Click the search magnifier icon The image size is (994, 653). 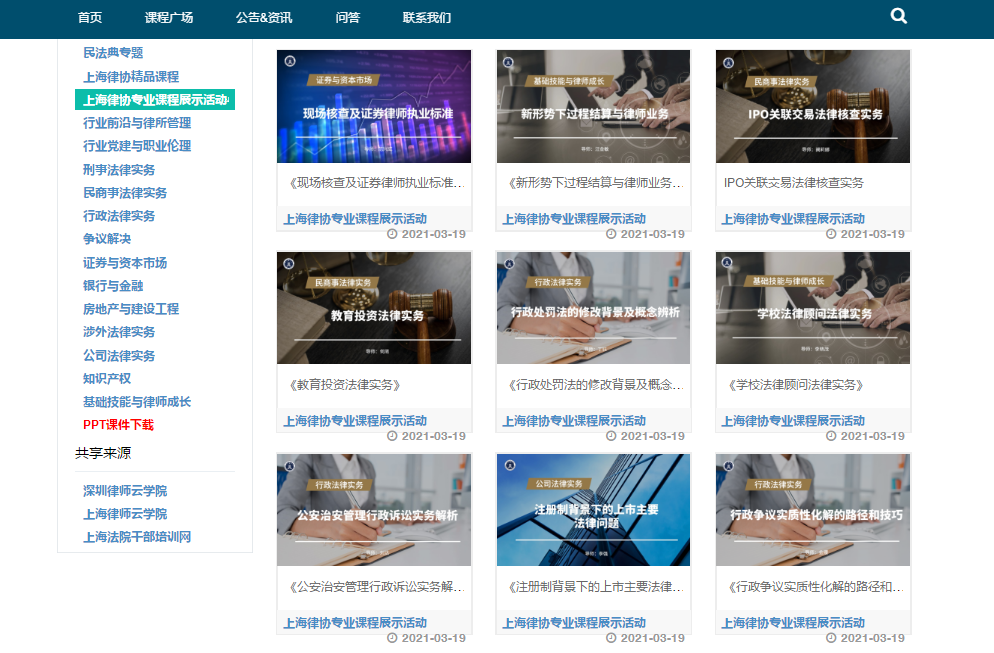pos(898,16)
